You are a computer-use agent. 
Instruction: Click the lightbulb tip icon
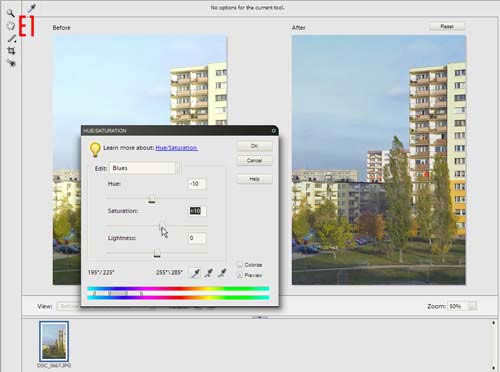coord(95,149)
